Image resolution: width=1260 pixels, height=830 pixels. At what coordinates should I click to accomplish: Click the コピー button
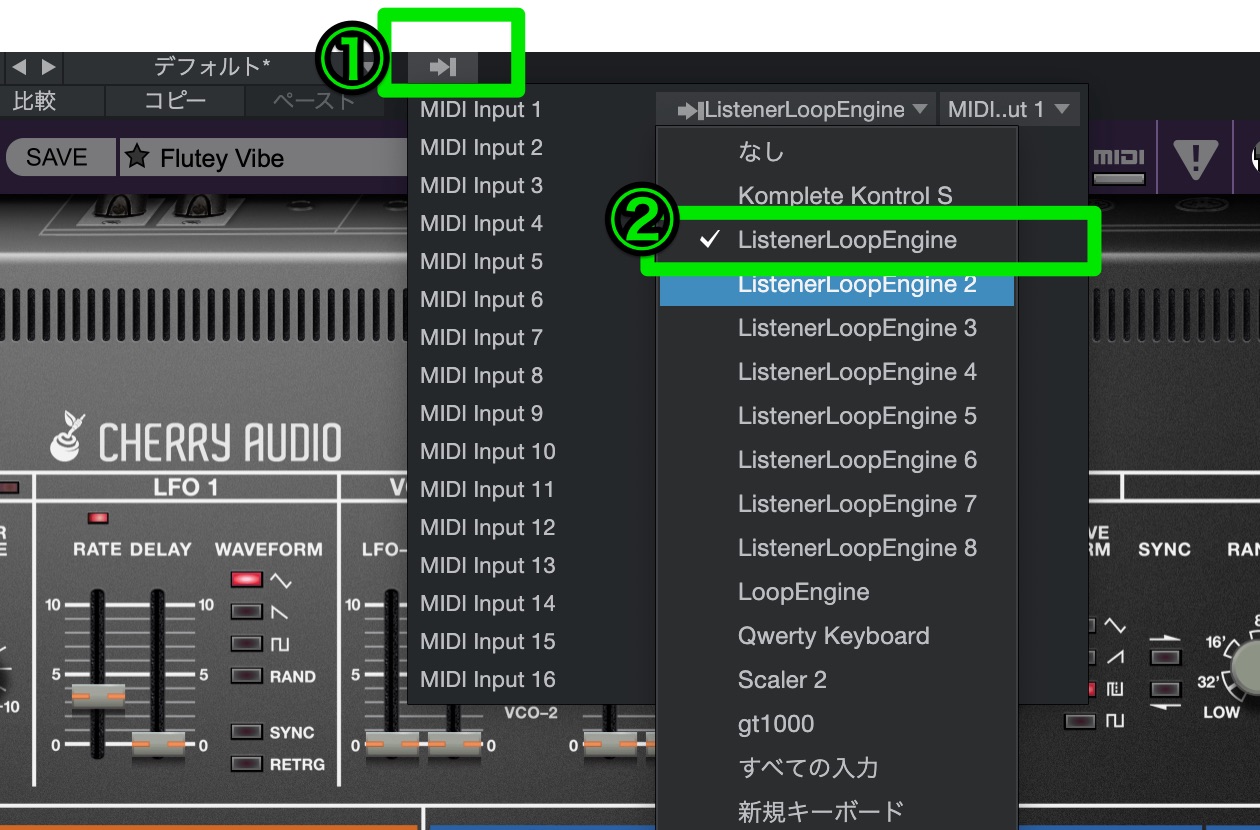click(x=175, y=101)
